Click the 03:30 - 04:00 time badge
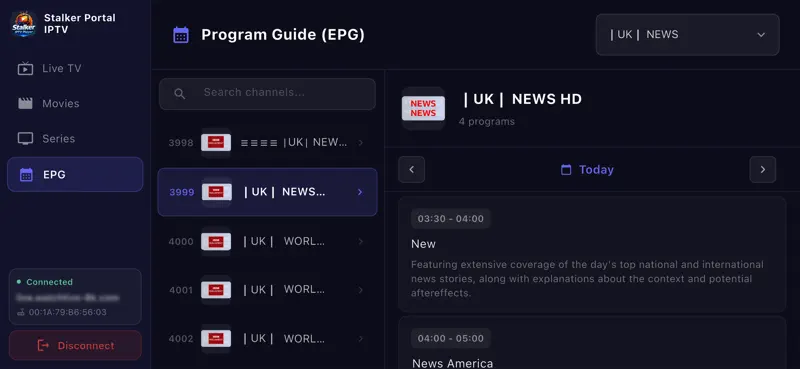800x369 pixels. [x=451, y=219]
